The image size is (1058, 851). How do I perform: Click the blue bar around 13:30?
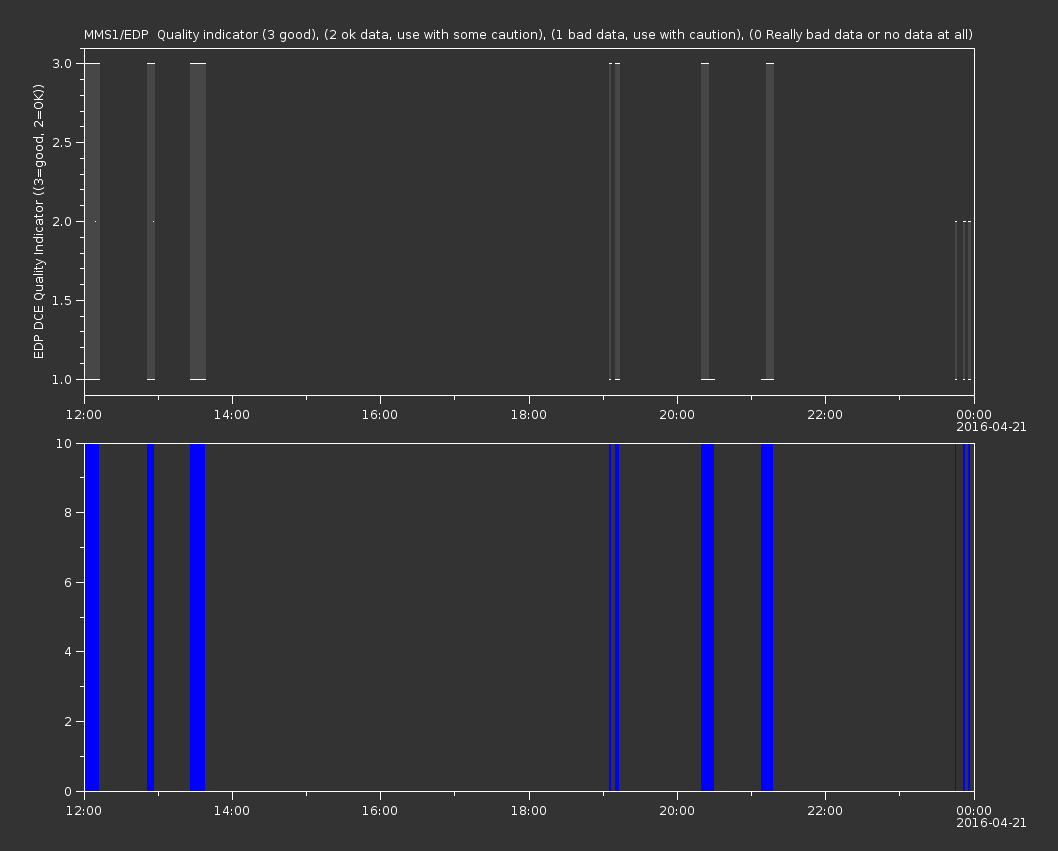click(x=197, y=617)
